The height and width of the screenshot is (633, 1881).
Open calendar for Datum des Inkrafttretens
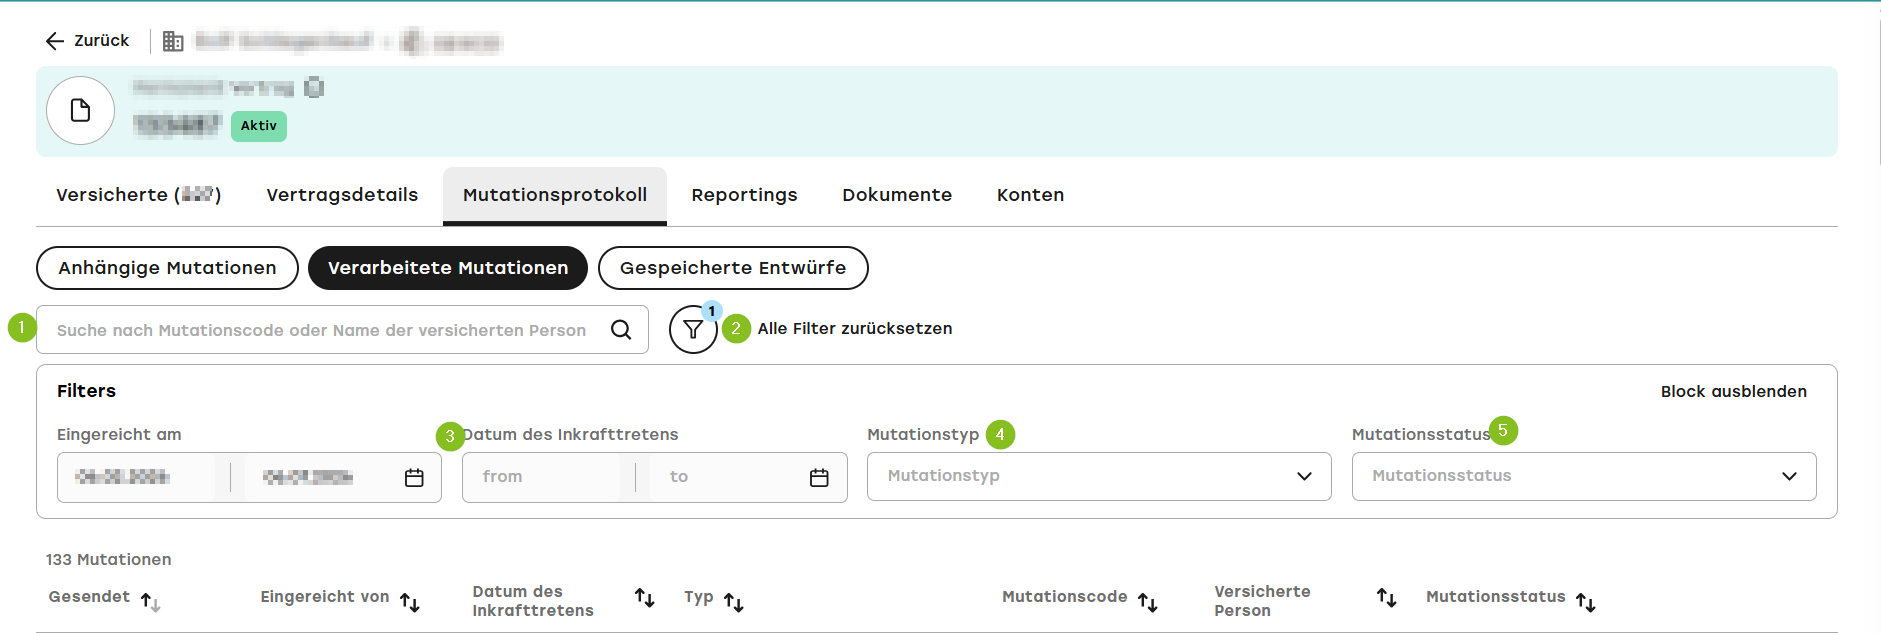[x=819, y=478]
